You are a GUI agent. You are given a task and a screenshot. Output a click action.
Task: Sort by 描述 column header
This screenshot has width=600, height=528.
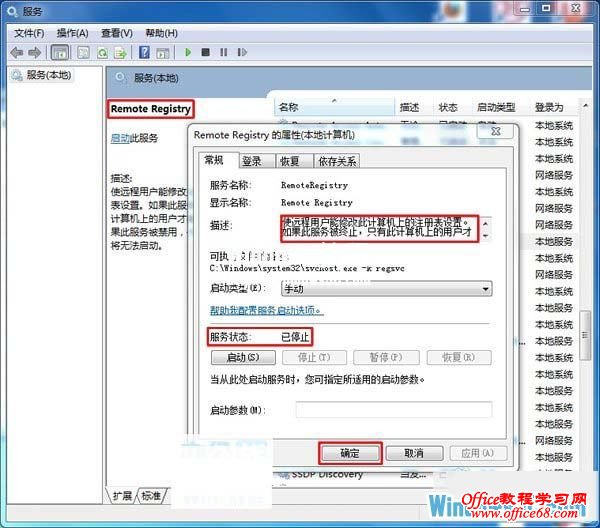click(x=413, y=107)
